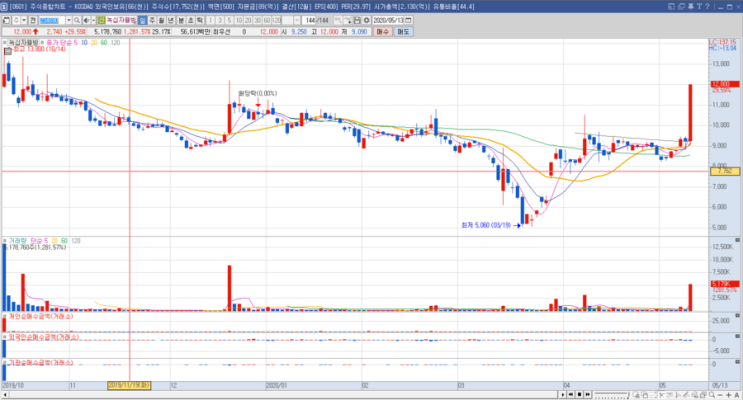Open the interval combo box dropdown after 120
The height and width of the screenshot is (400, 743).
point(297,20)
